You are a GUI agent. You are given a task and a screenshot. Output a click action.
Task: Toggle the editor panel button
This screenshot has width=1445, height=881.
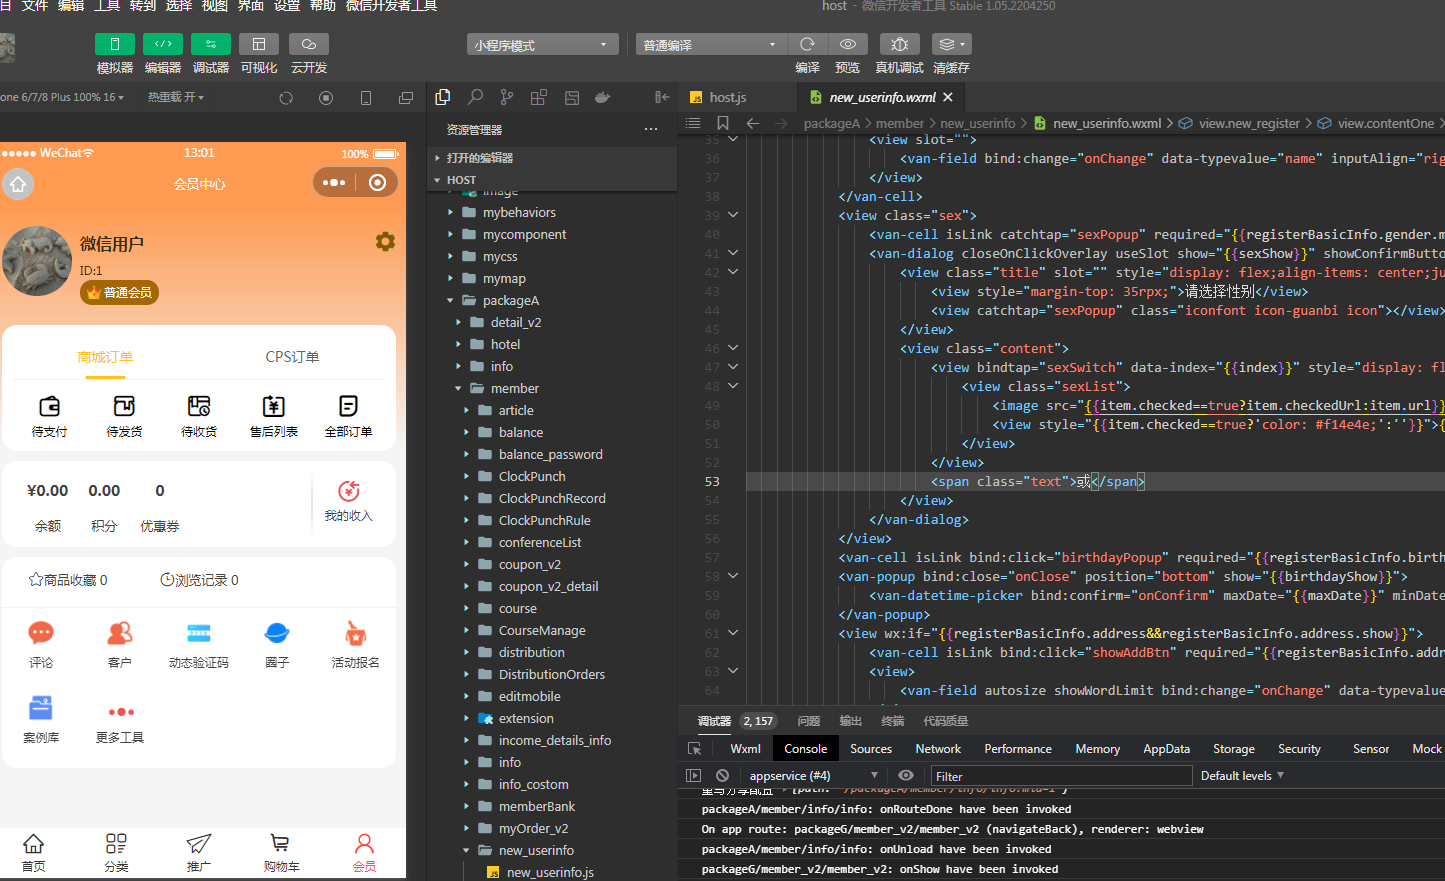[x=163, y=44]
